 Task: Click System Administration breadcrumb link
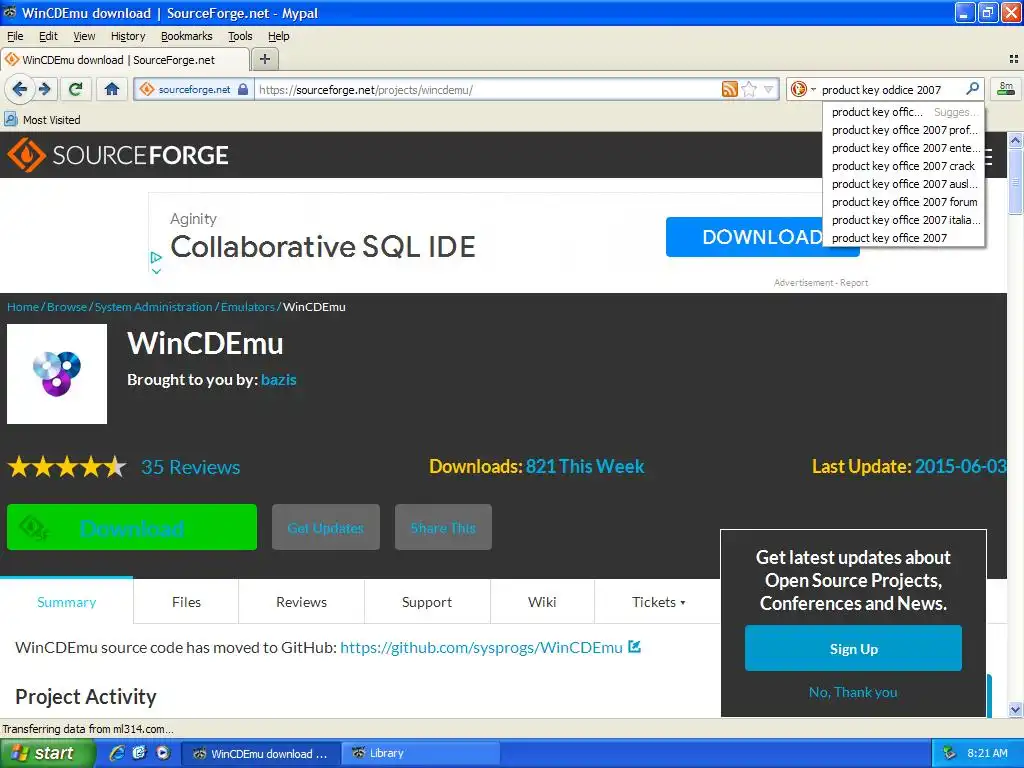[x=153, y=307]
